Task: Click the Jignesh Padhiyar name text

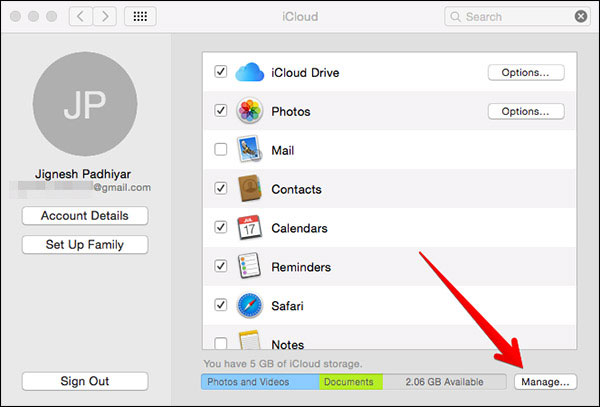Action: 83,174
